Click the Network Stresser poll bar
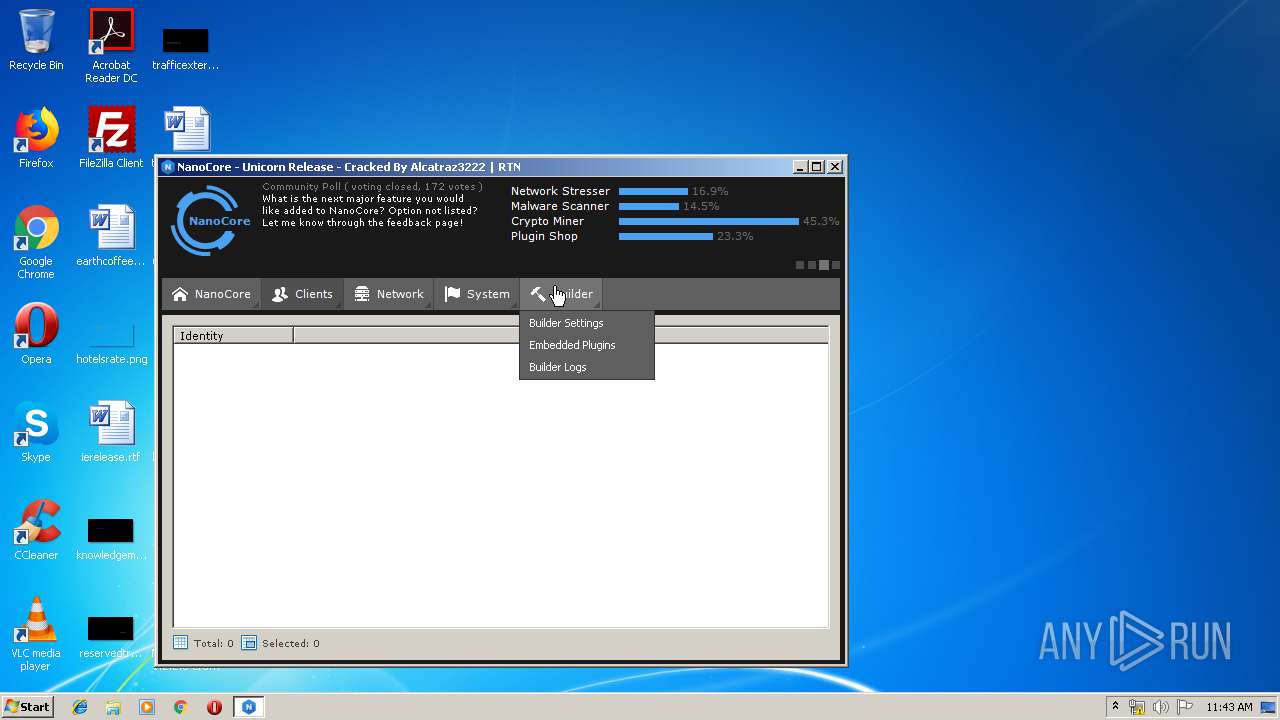The width and height of the screenshot is (1280, 720). pos(653,191)
